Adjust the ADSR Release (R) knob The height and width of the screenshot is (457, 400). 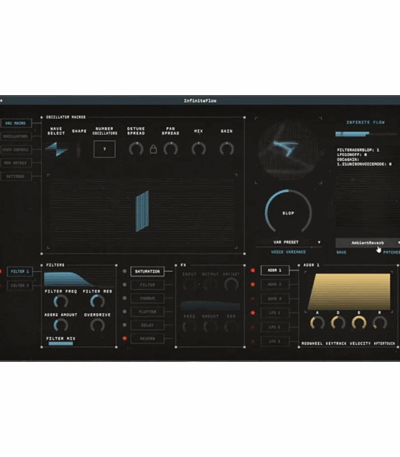(380, 323)
